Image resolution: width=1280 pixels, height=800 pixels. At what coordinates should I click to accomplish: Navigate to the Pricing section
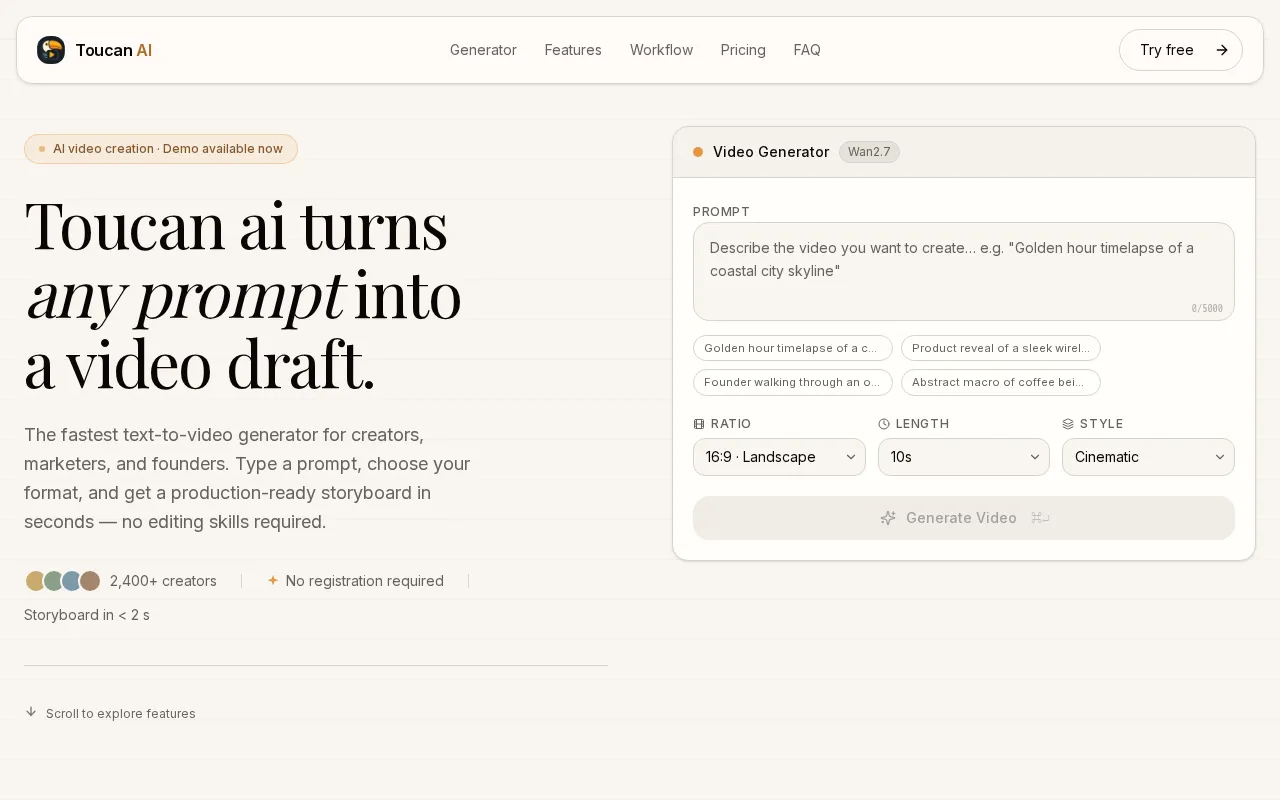tap(743, 50)
